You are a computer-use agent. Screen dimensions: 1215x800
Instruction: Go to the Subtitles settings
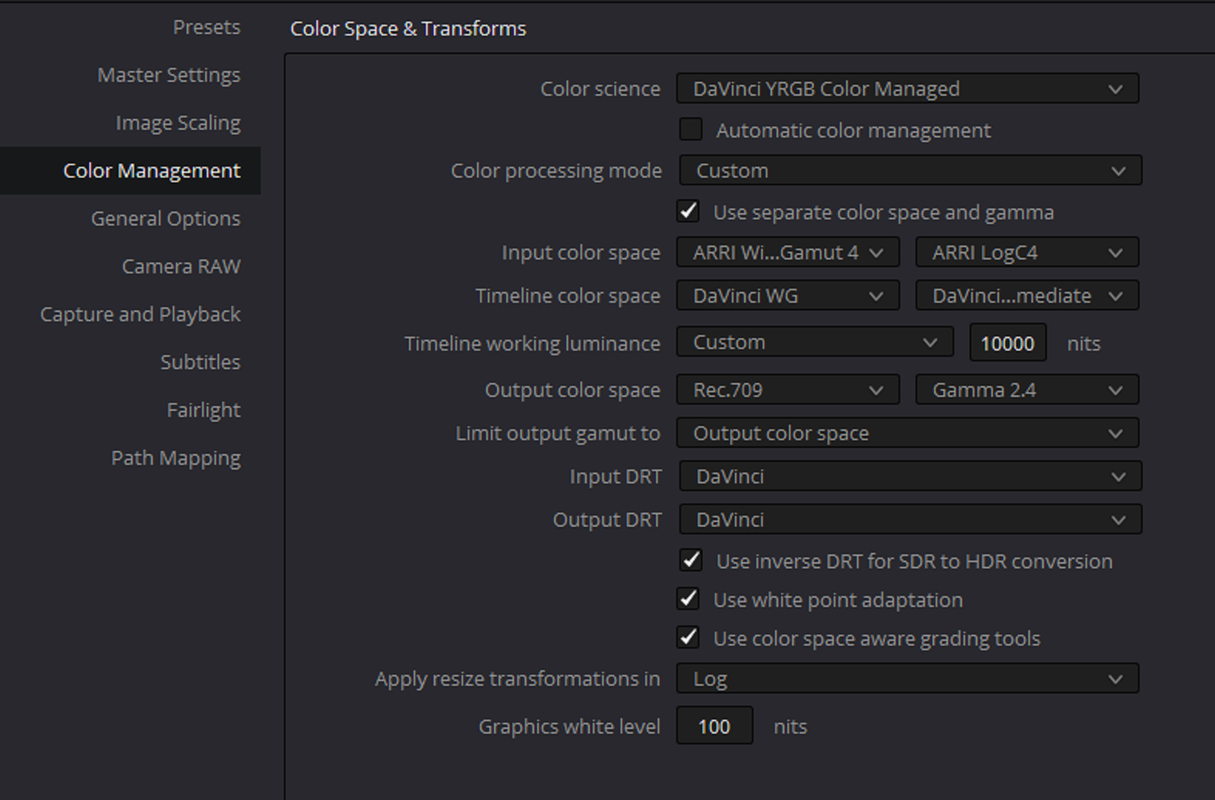(200, 362)
